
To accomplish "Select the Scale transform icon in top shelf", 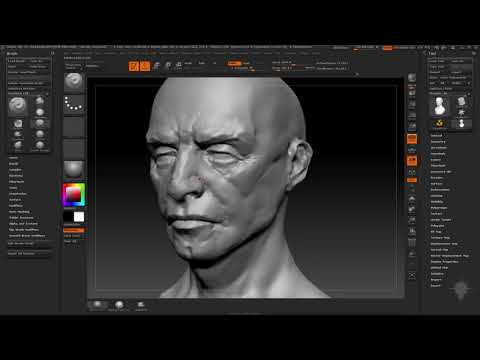I will [x=168, y=66].
